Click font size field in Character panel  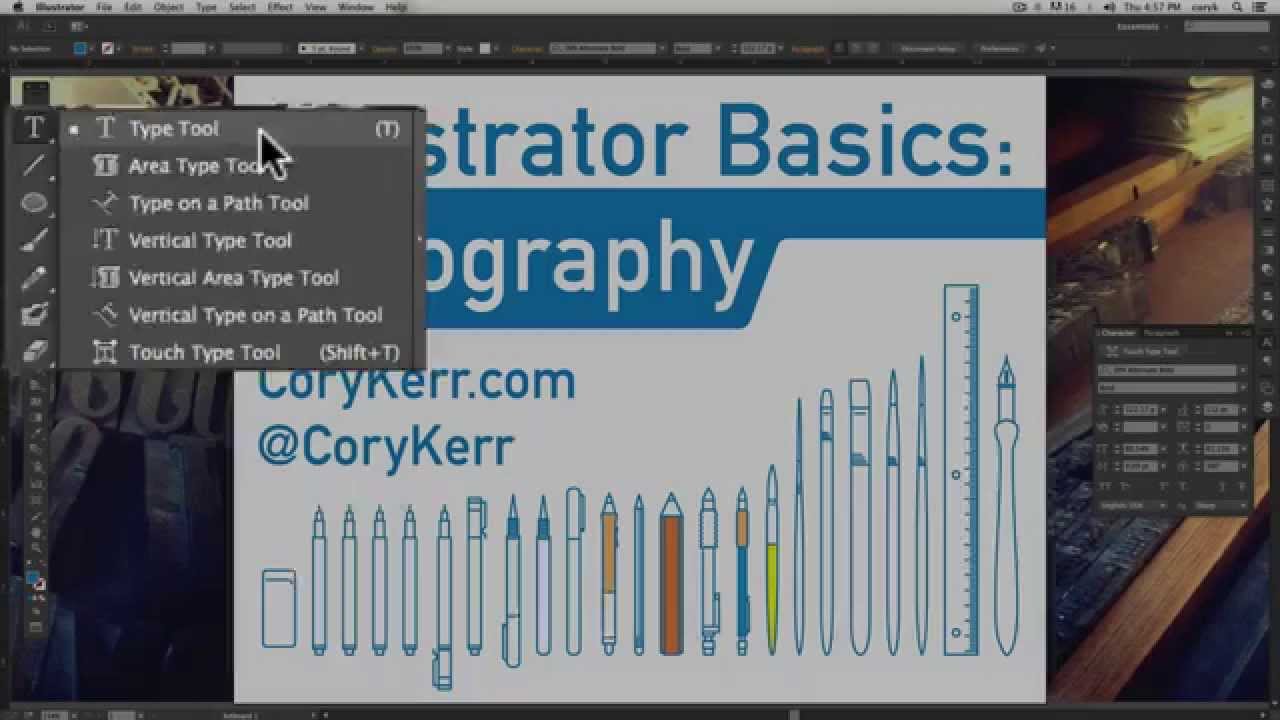(x=1138, y=410)
